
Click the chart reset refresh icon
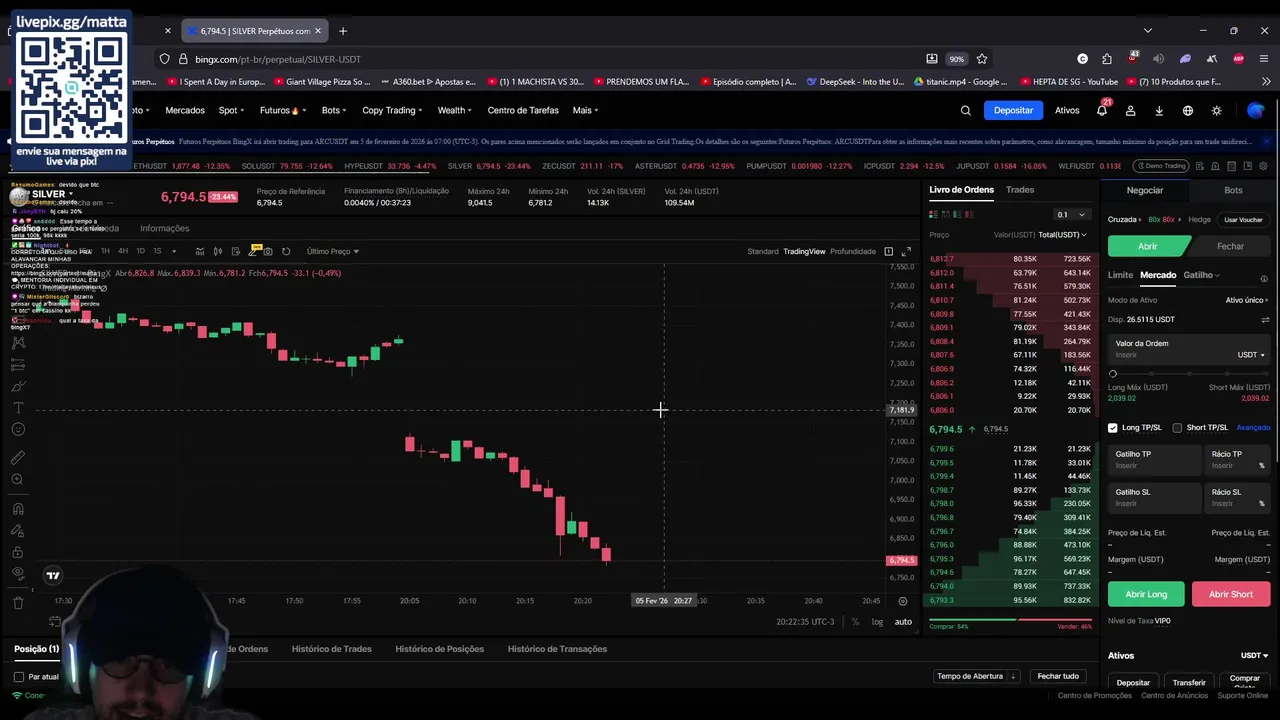tap(286, 251)
